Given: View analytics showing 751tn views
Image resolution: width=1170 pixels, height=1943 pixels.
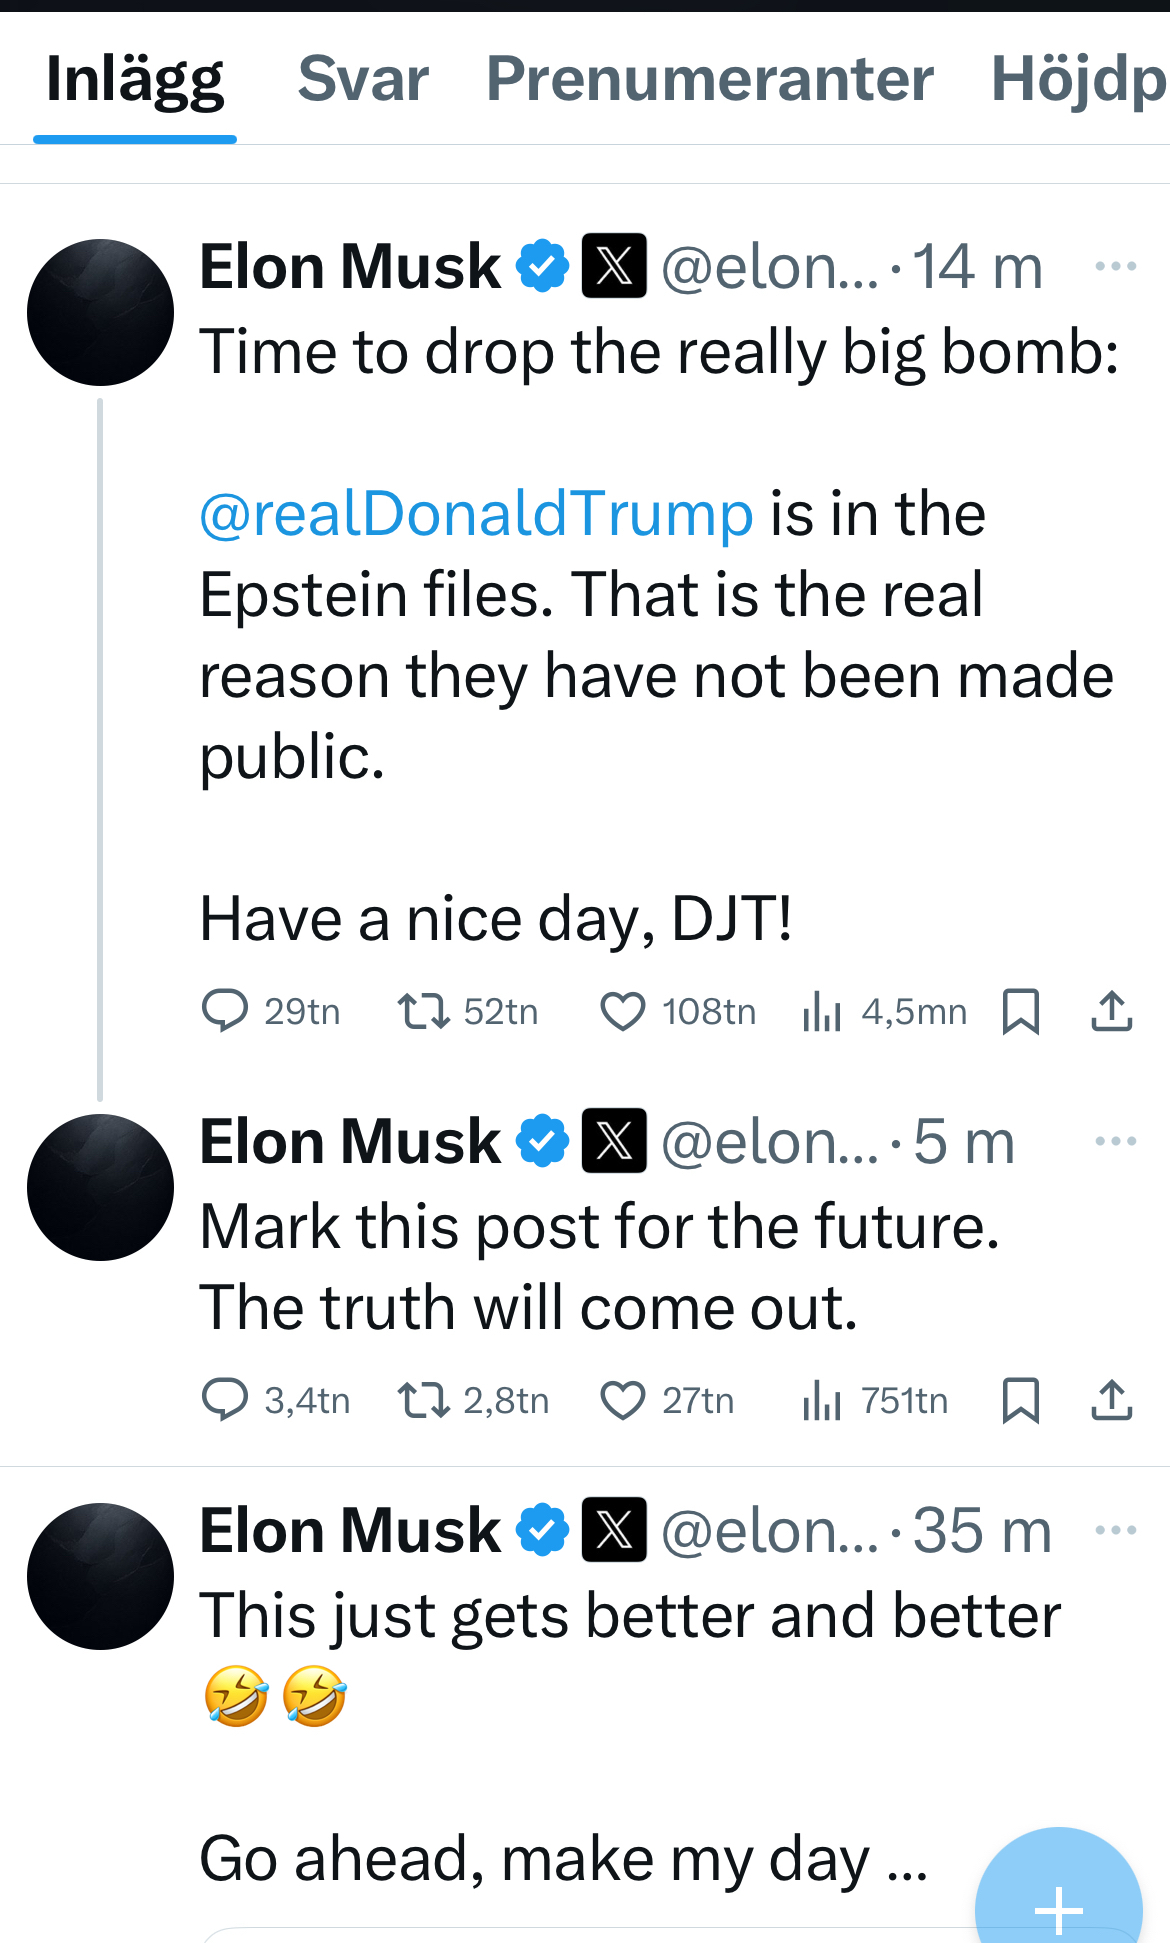Looking at the screenshot, I should [822, 1400].
